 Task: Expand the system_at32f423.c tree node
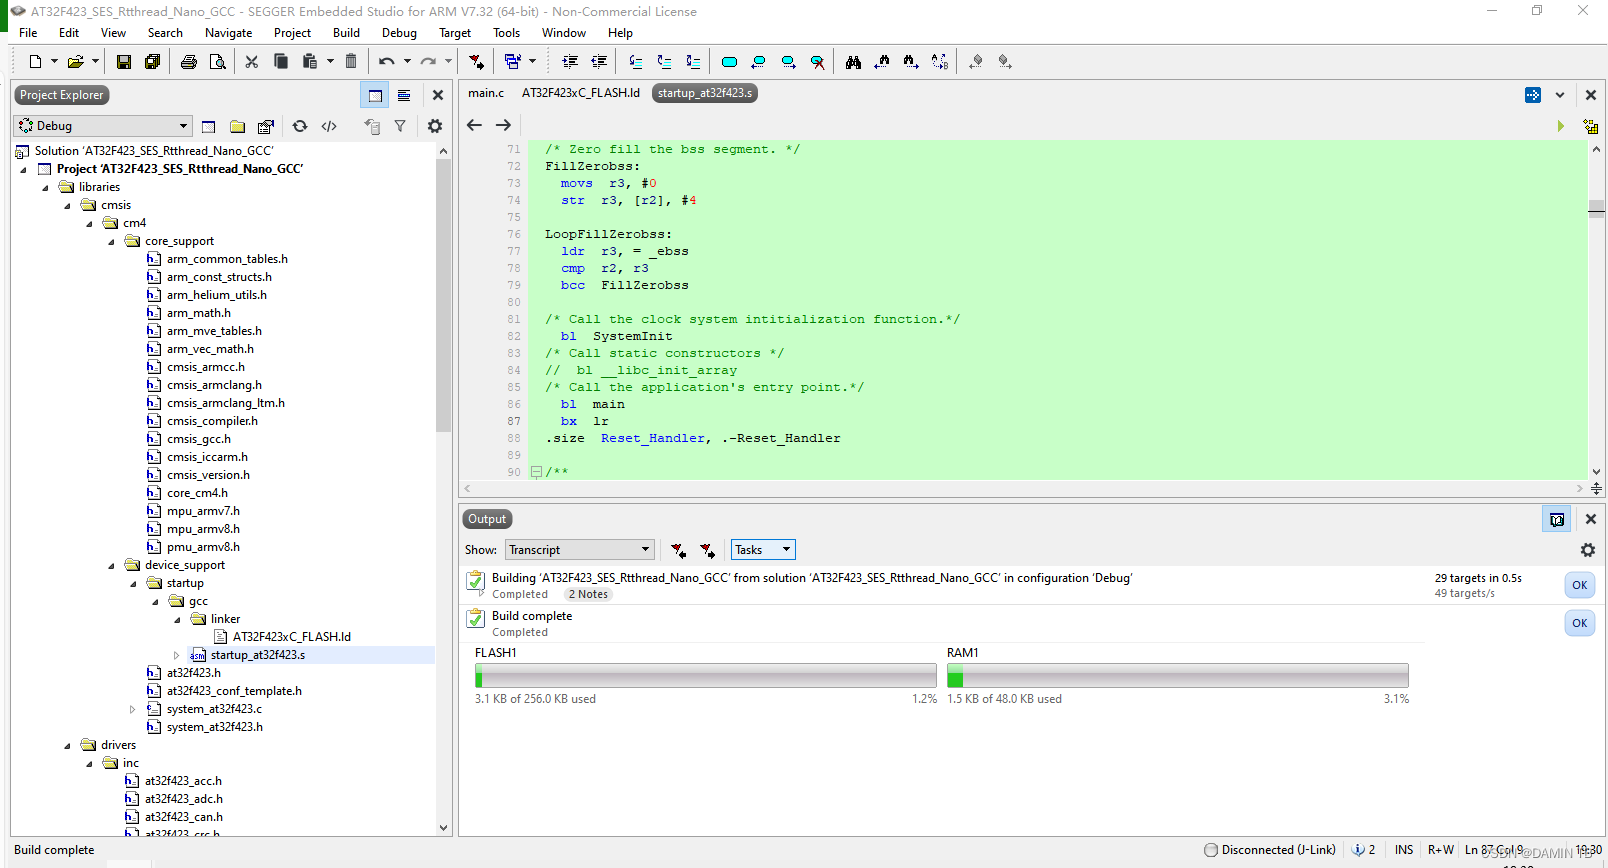click(x=132, y=709)
